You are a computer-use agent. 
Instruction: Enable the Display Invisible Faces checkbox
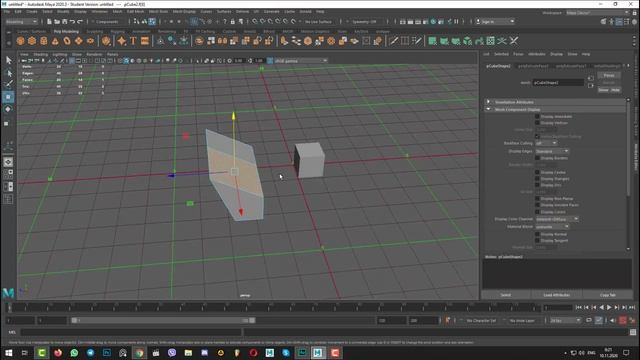click(537, 205)
